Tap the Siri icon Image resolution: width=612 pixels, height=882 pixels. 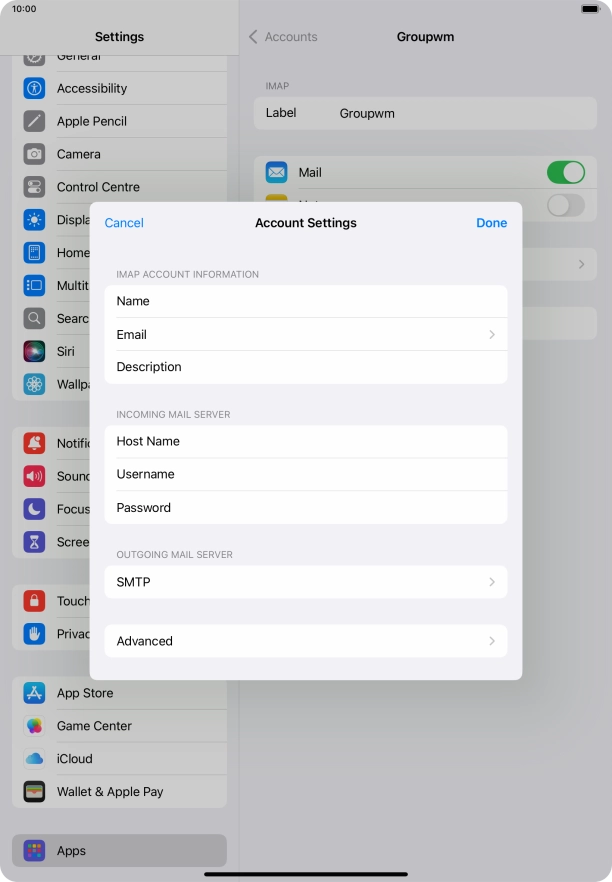pos(35,351)
